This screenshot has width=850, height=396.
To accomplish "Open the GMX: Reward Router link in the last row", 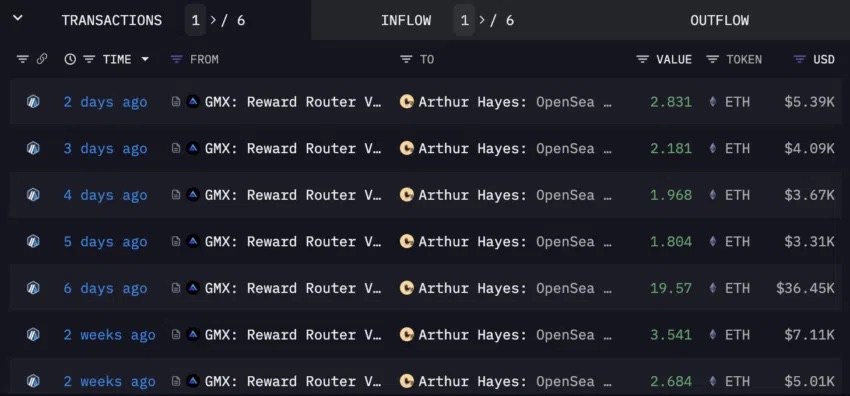I will click(x=293, y=381).
